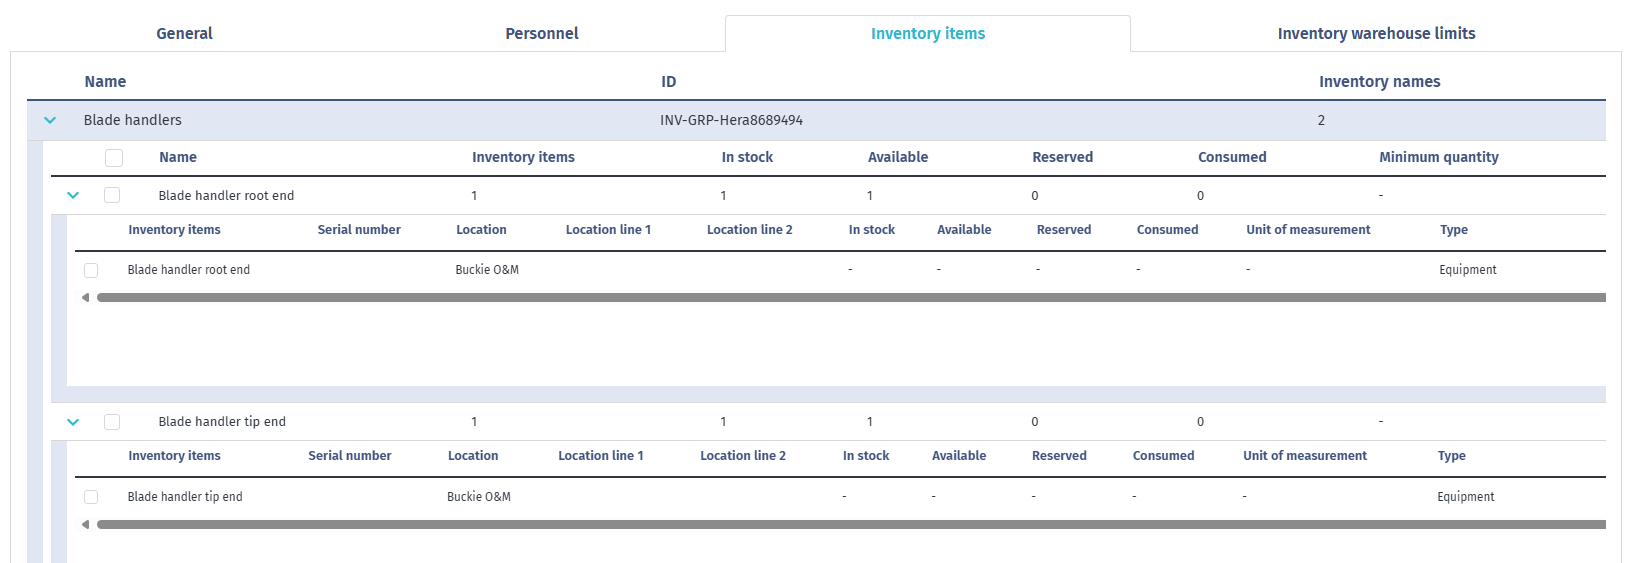Click horizontal scrollbar in tip end item table
This screenshot has width=1629, height=563.
pyautogui.click(x=850, y=524)
